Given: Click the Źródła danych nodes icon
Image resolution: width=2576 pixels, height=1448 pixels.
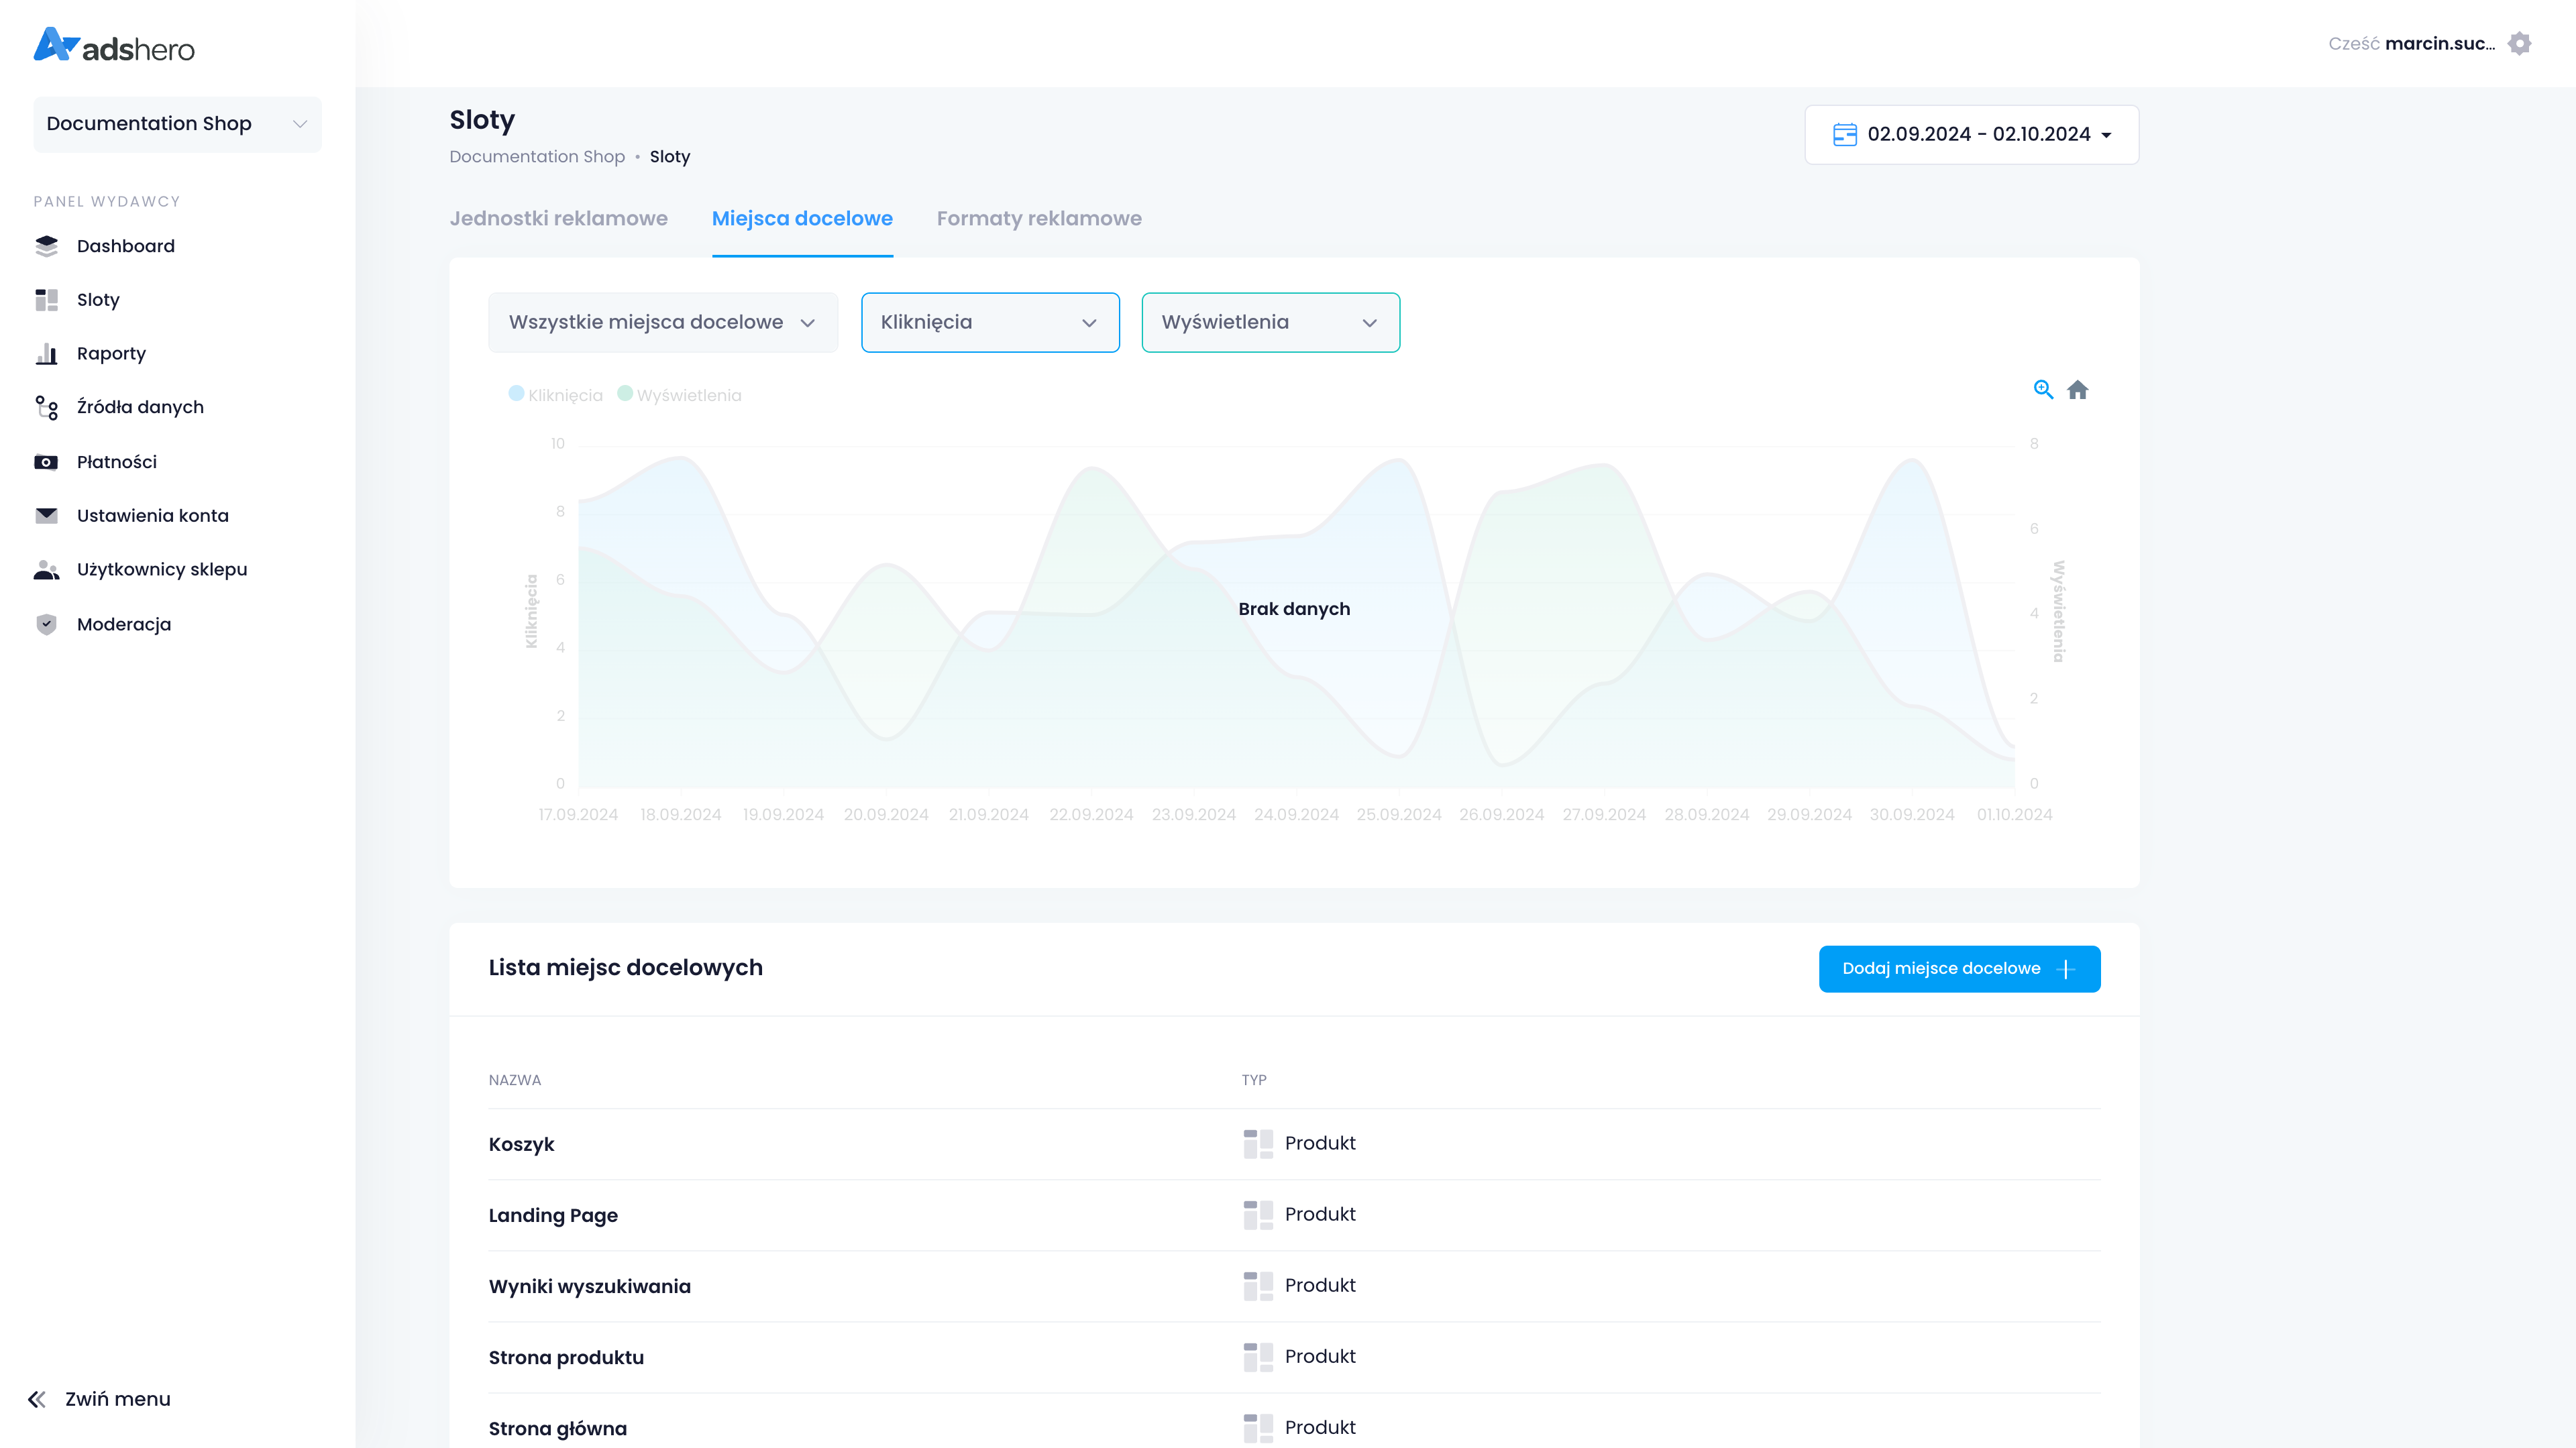Looking at the screenshot, I should (46, 407).
